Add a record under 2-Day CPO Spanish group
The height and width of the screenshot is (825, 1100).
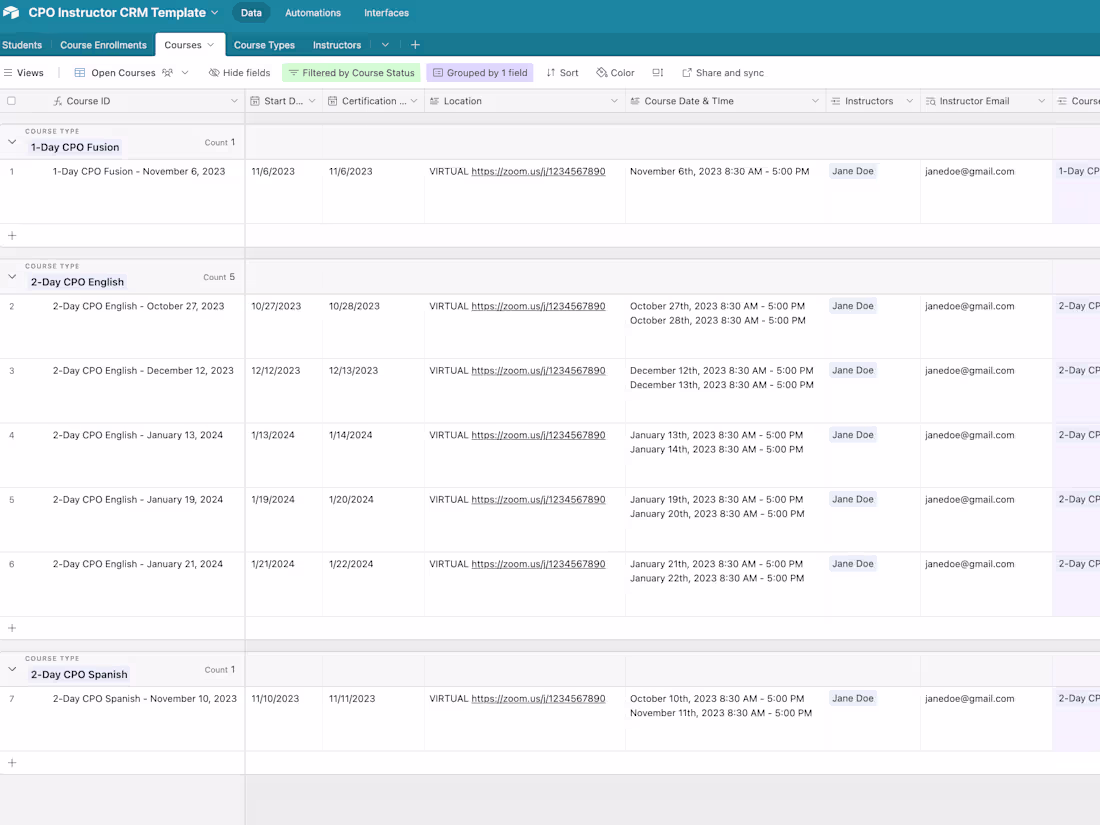(x=11, y=763)
